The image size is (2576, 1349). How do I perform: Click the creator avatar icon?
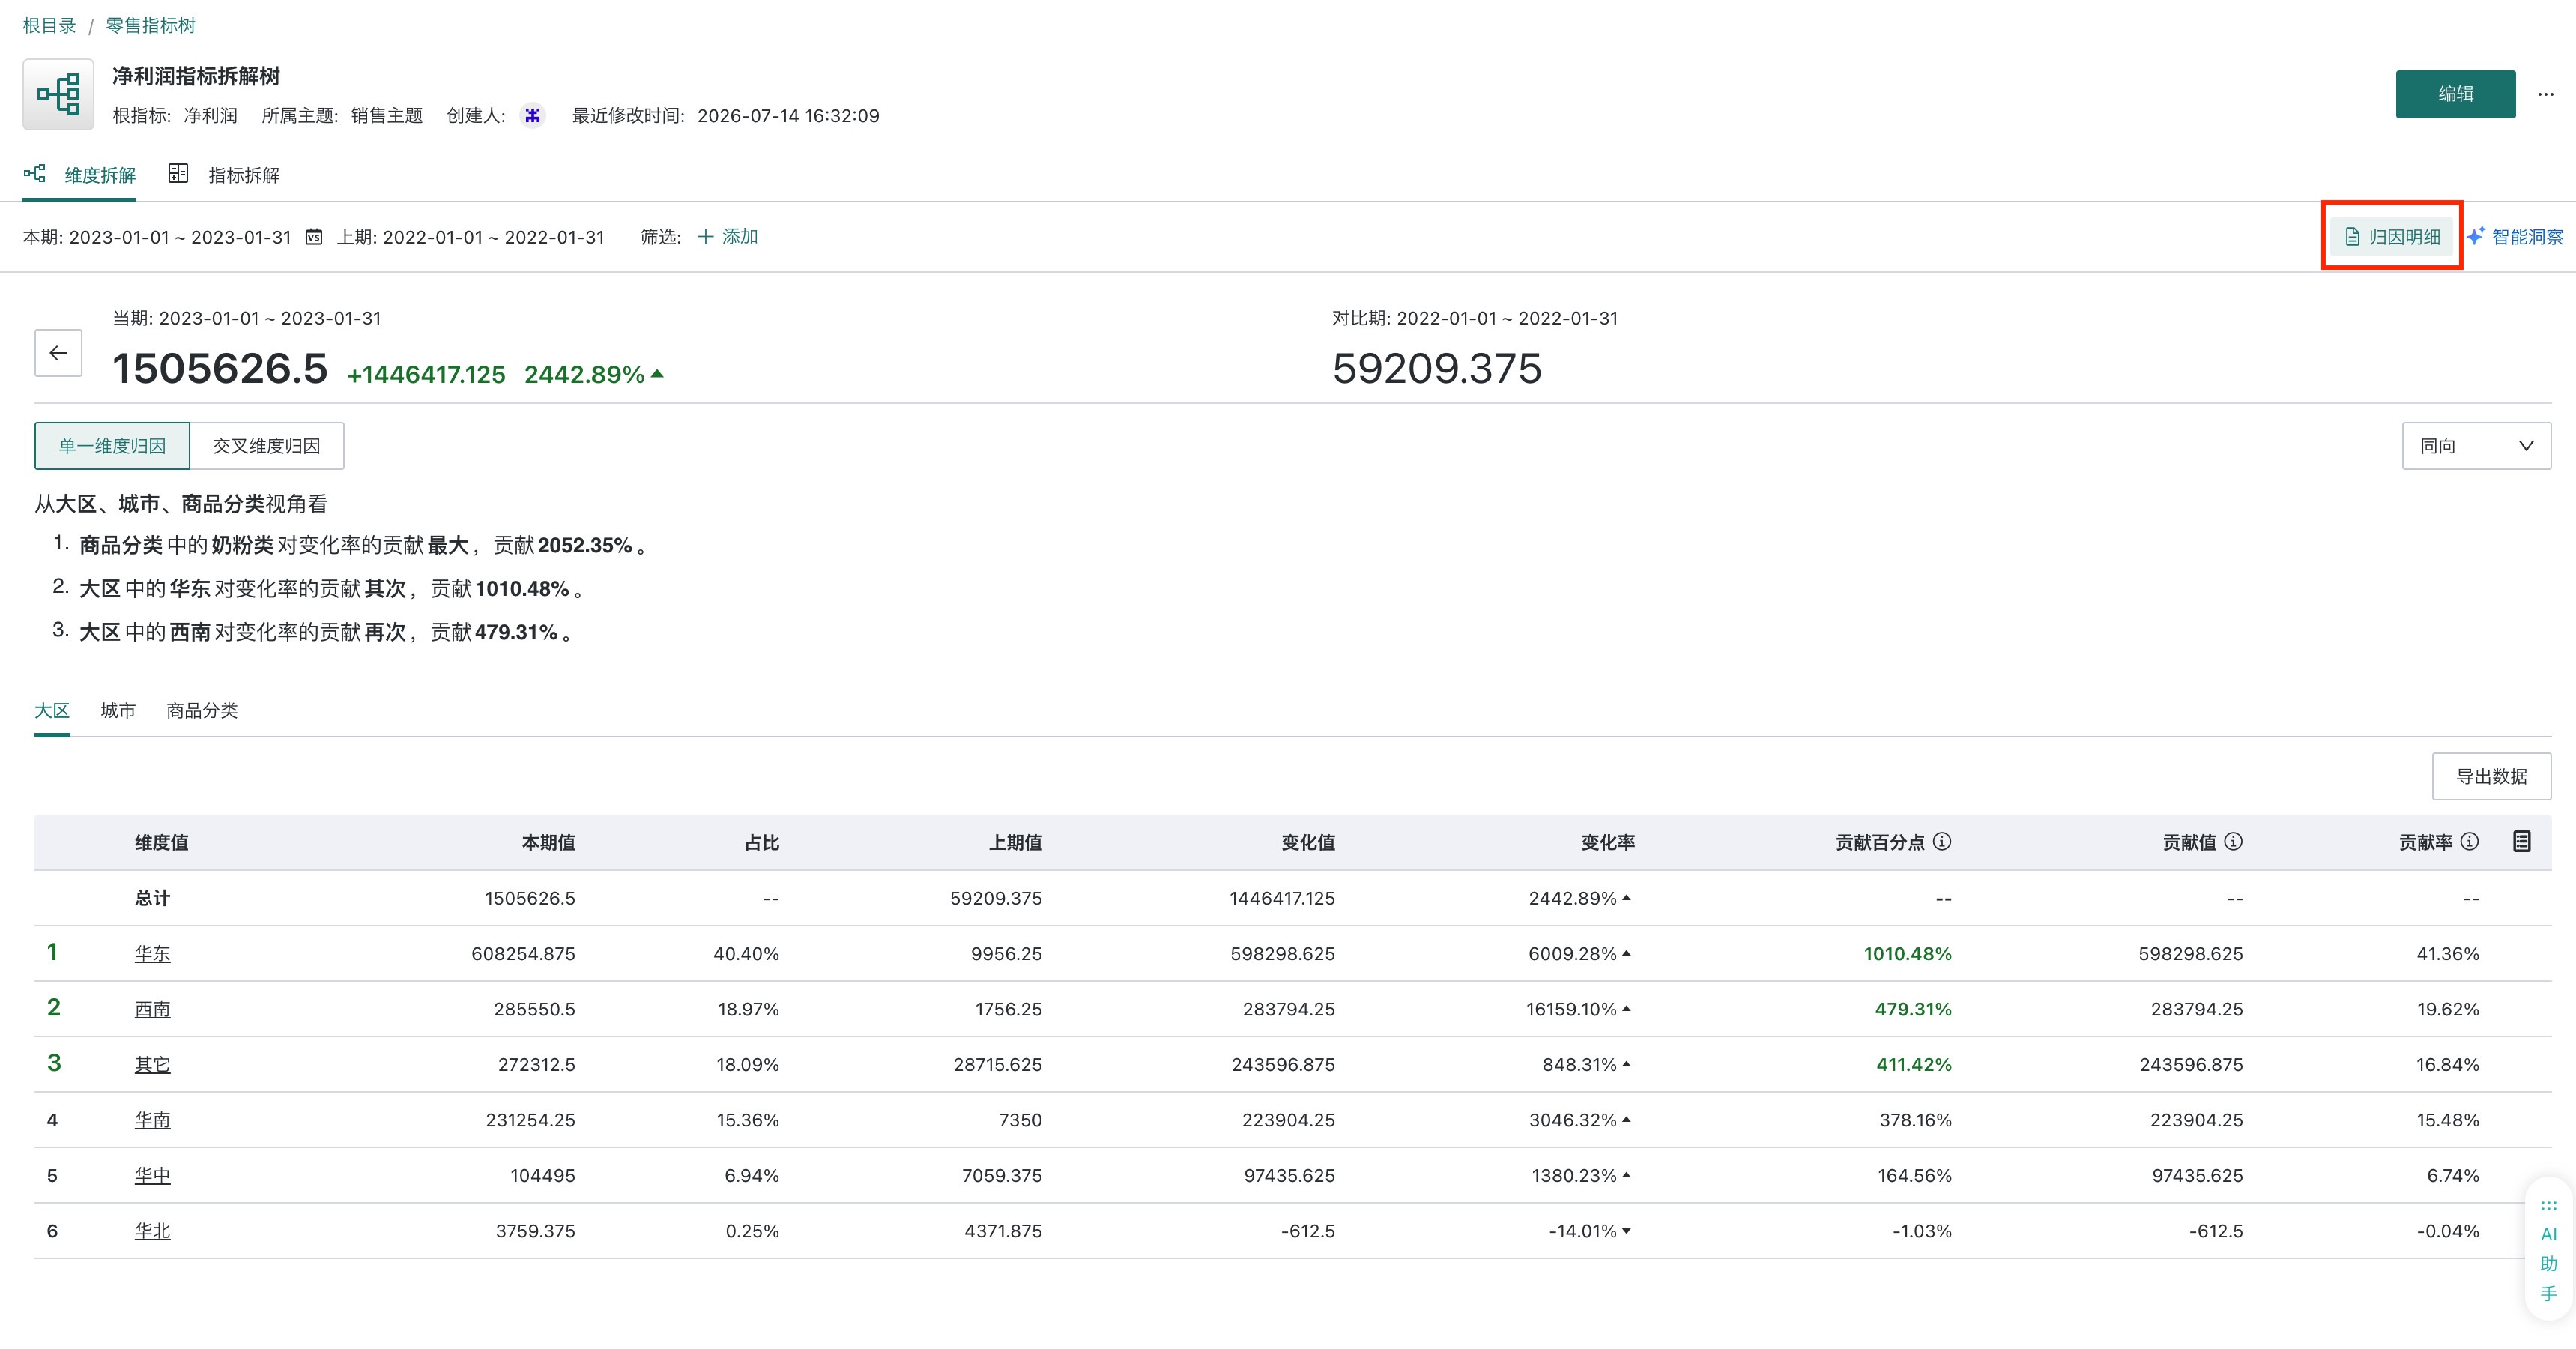point(533,116)
